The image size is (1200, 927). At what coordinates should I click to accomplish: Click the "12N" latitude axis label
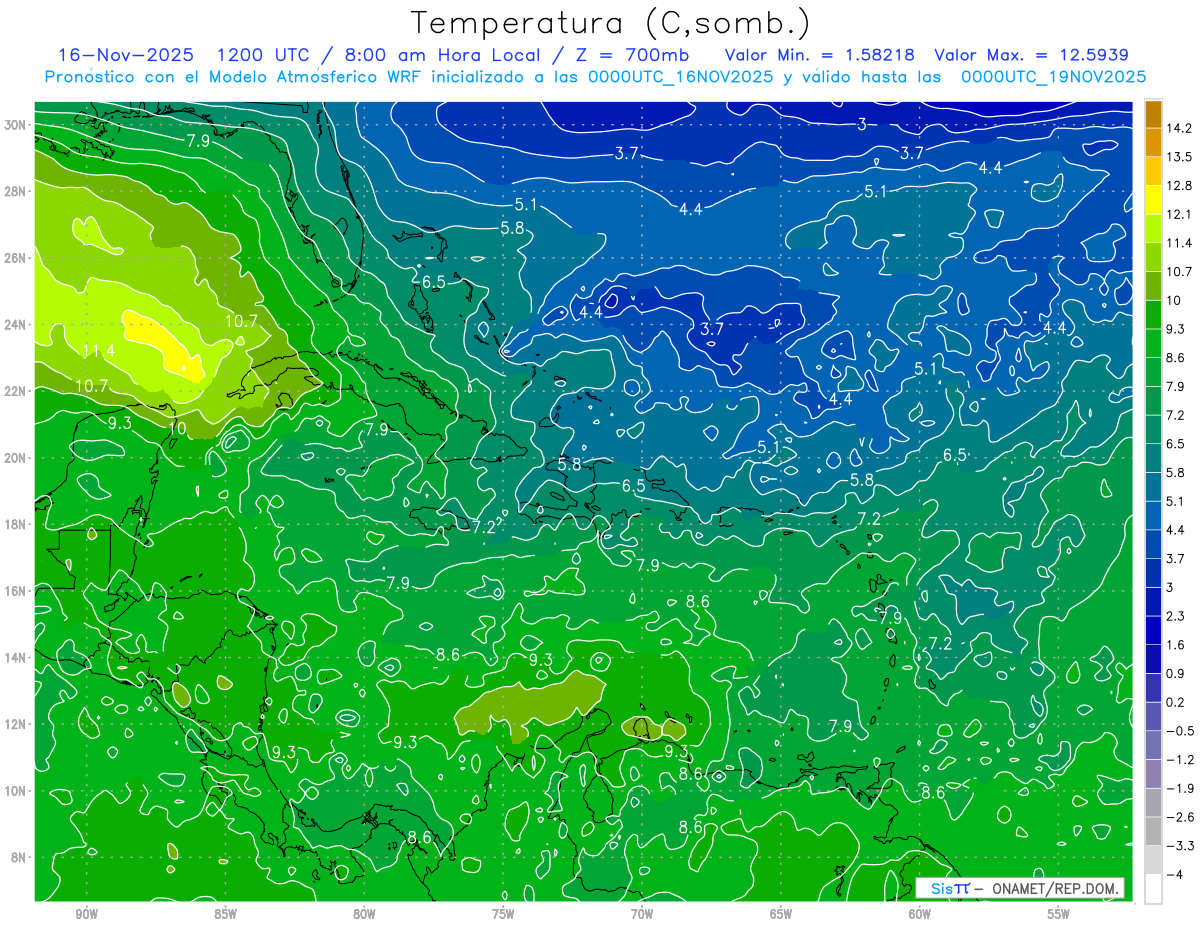[15, 724]
